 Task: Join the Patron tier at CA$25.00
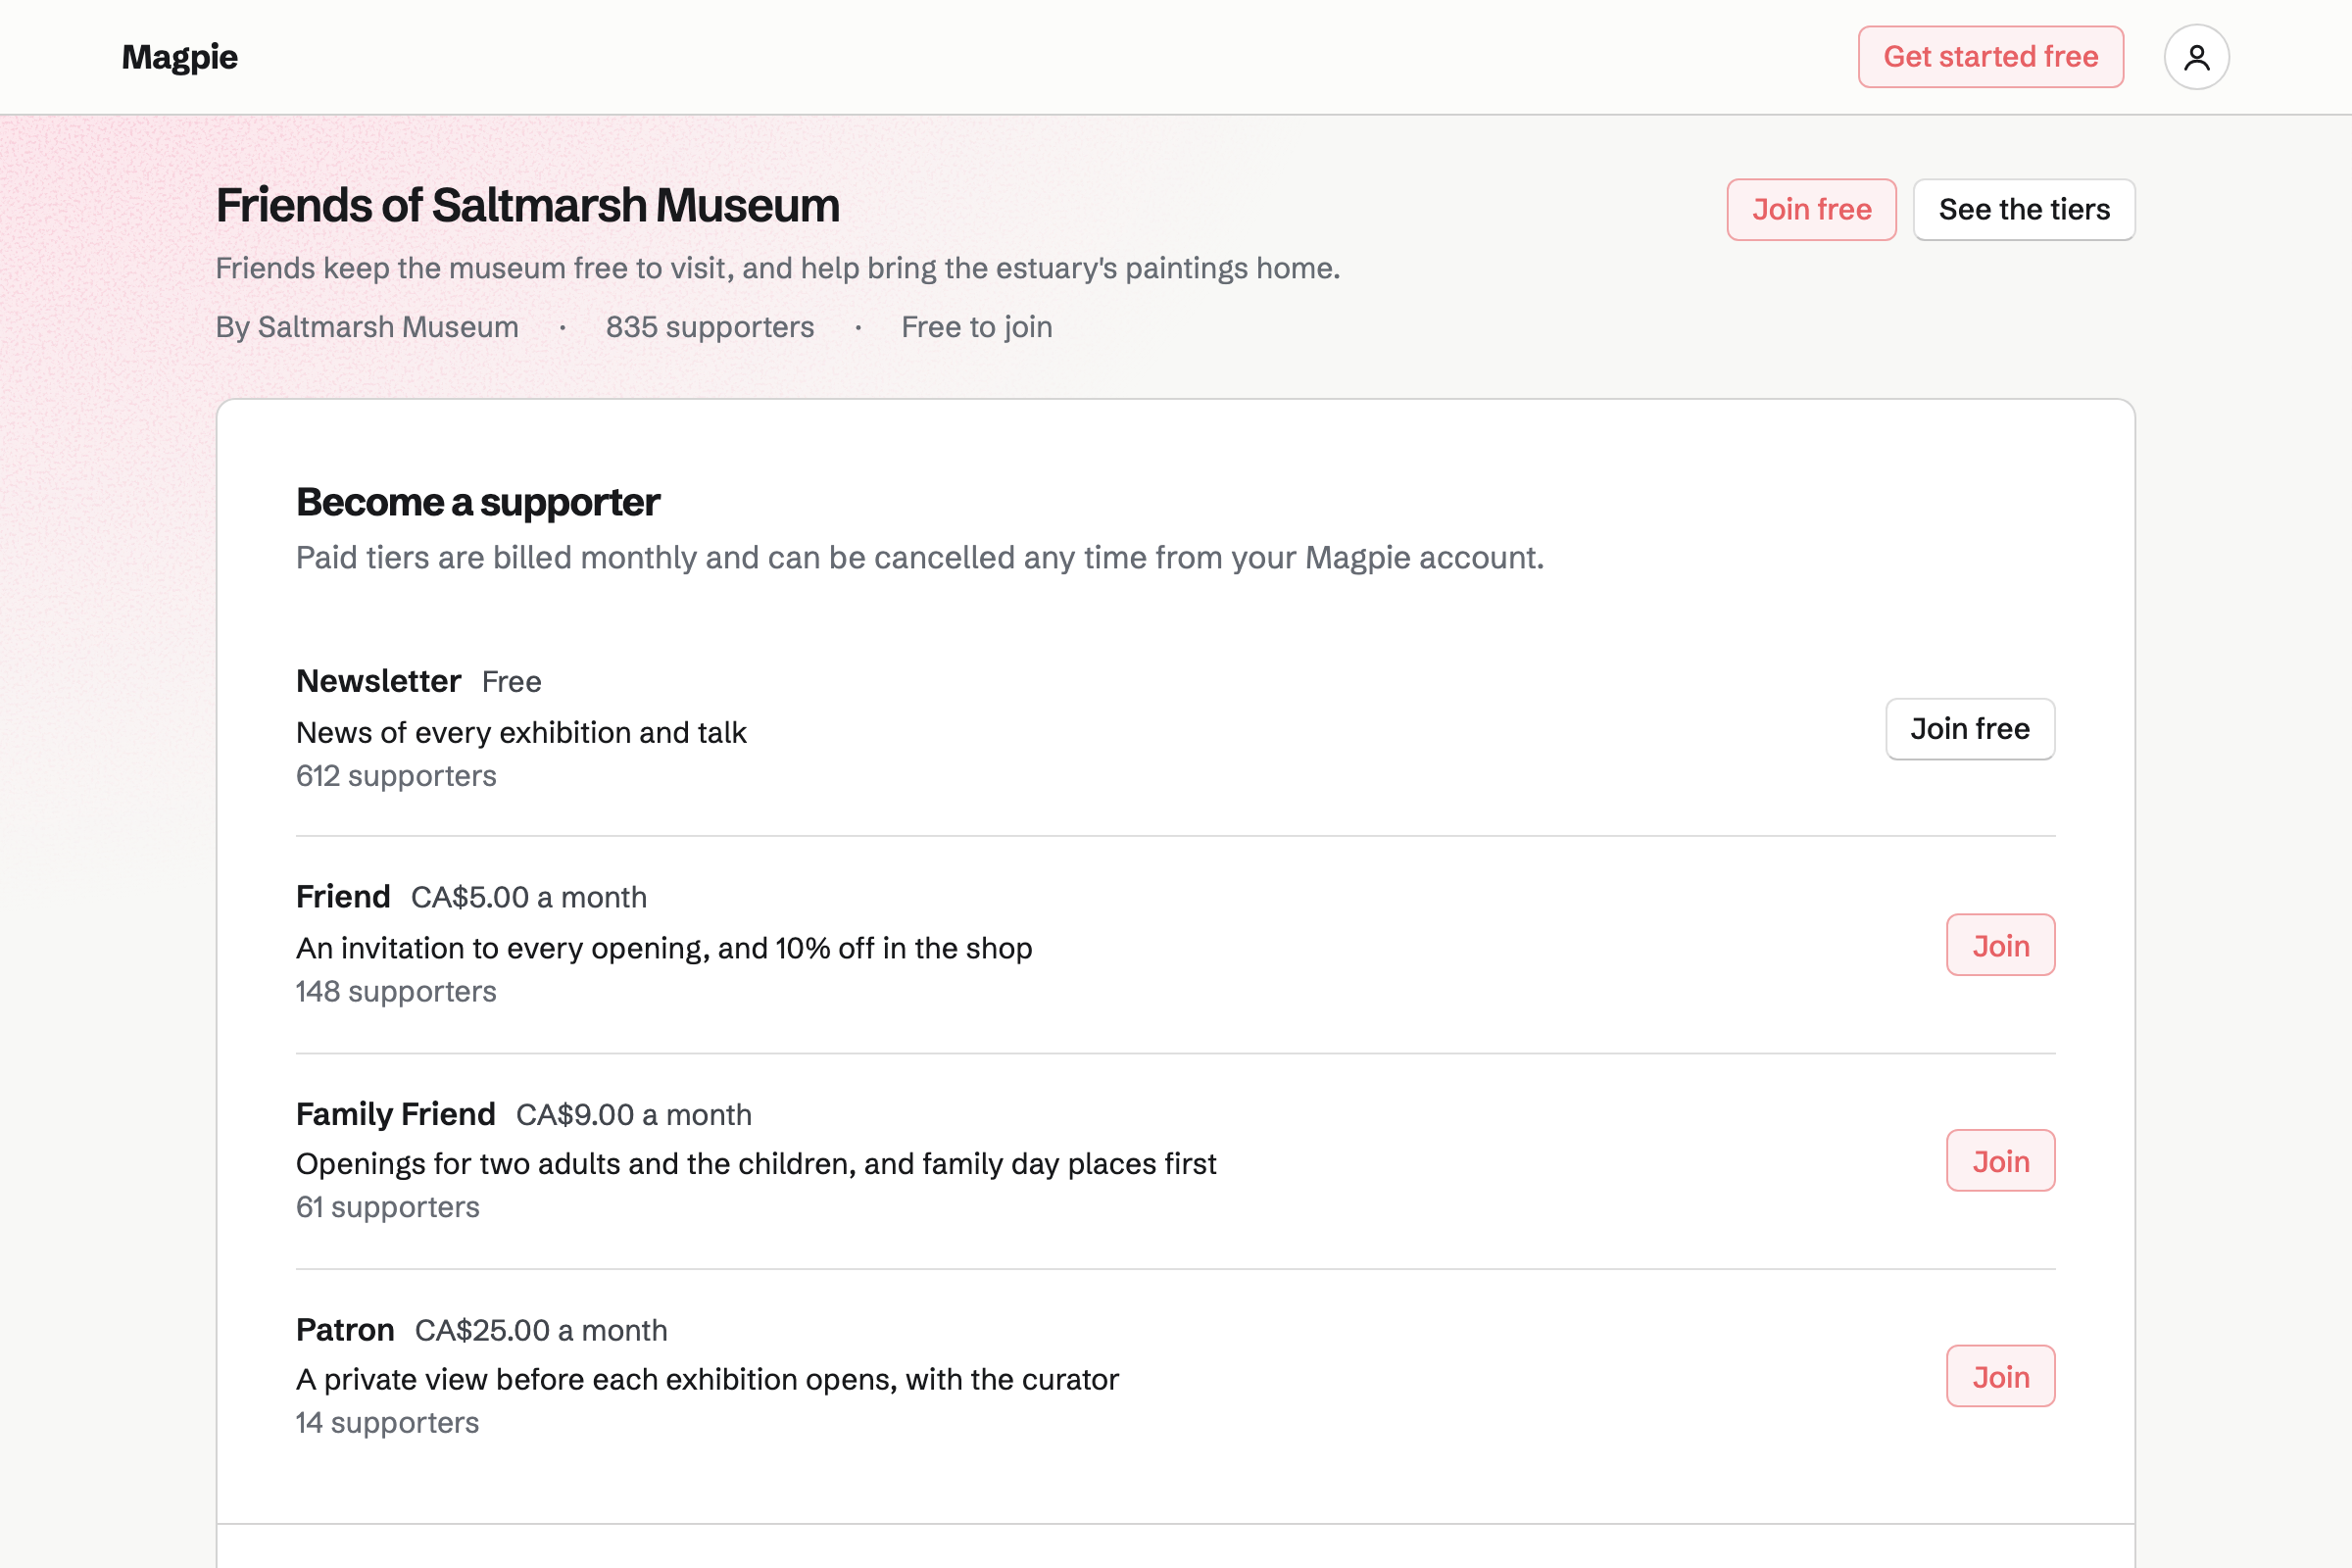2000,1377
